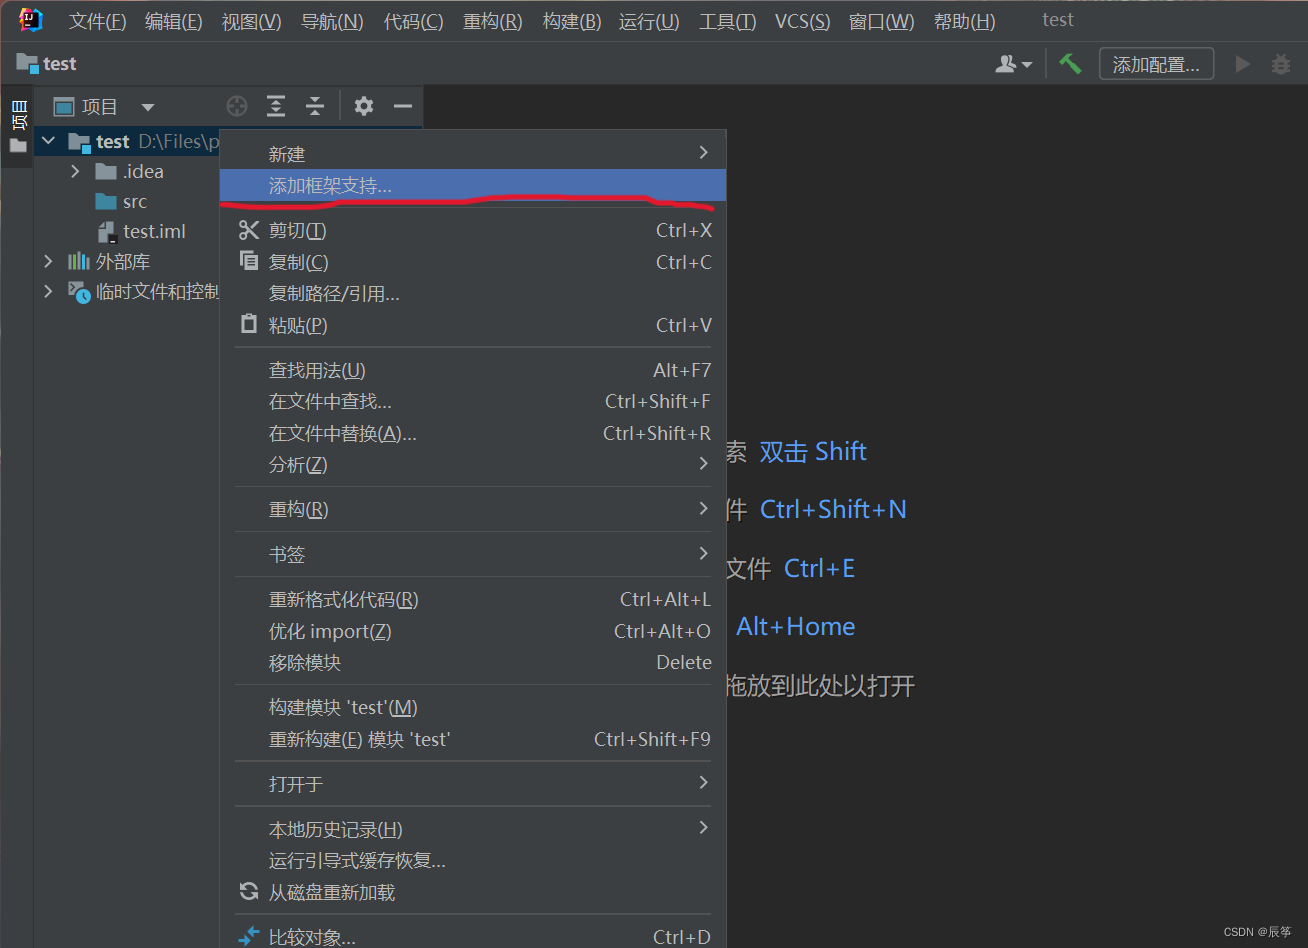This screenshot has width=1308, height=948.
Task: Open the 文件(F) menu
Action: click(x=97, y=21)
